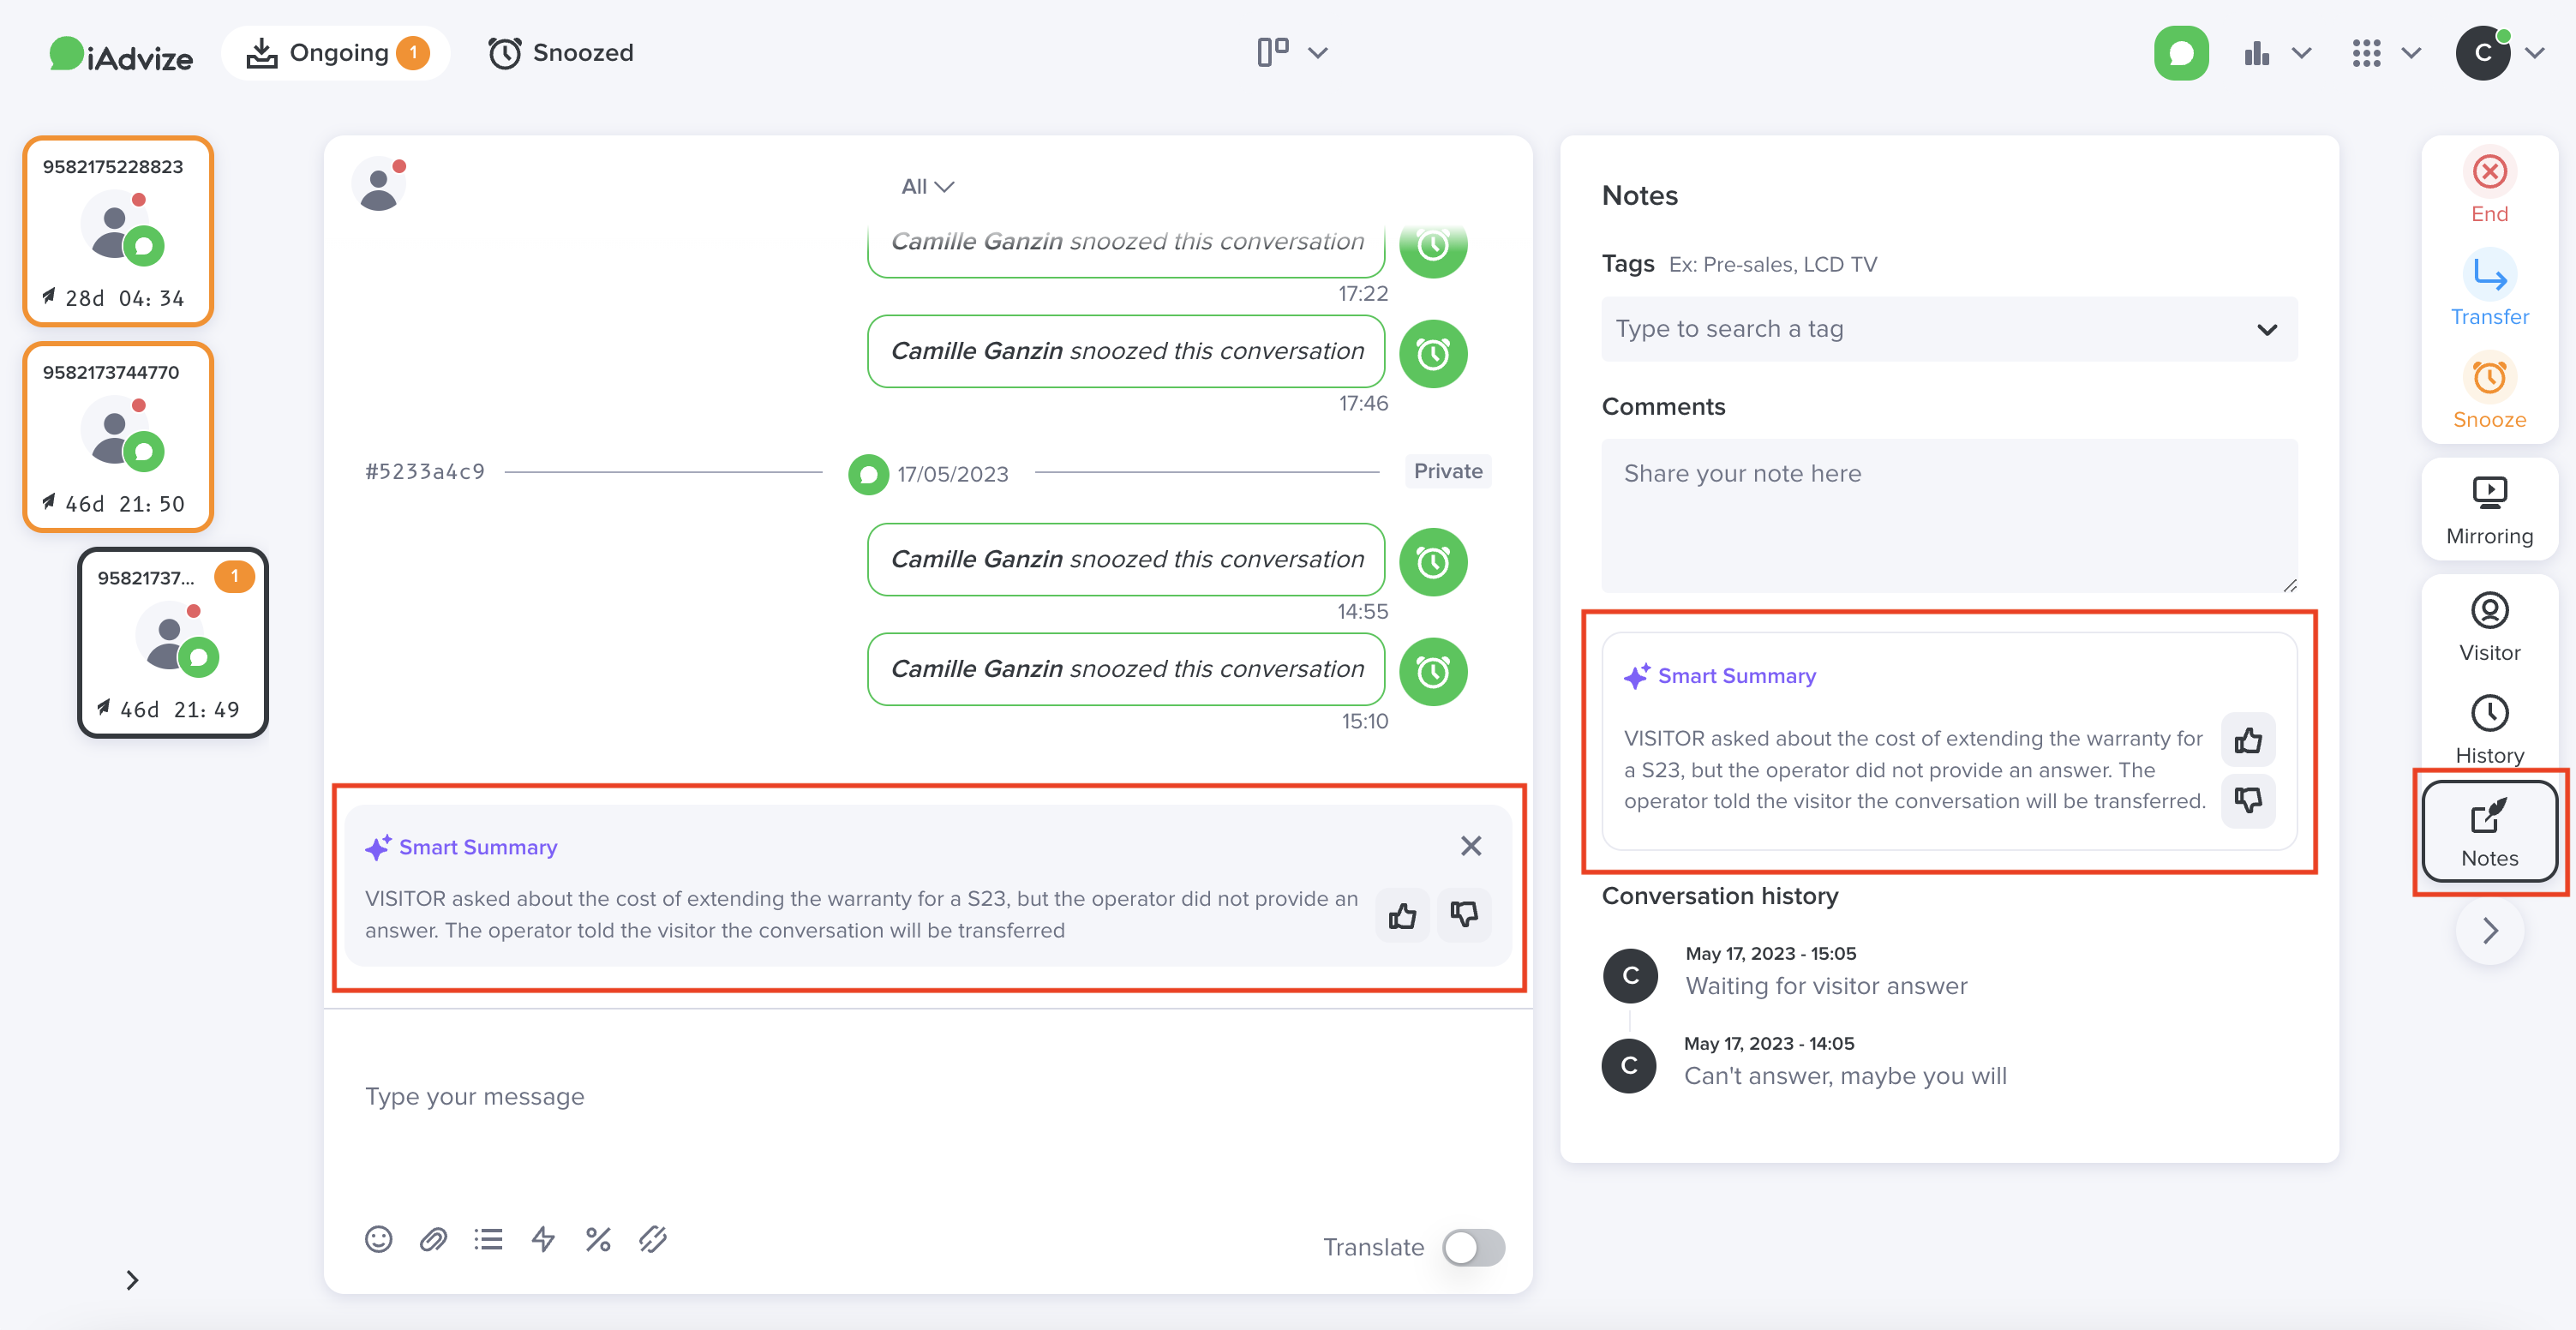Open canned responses lightning icon
2576x1330 pixels.
[543, 1240]
